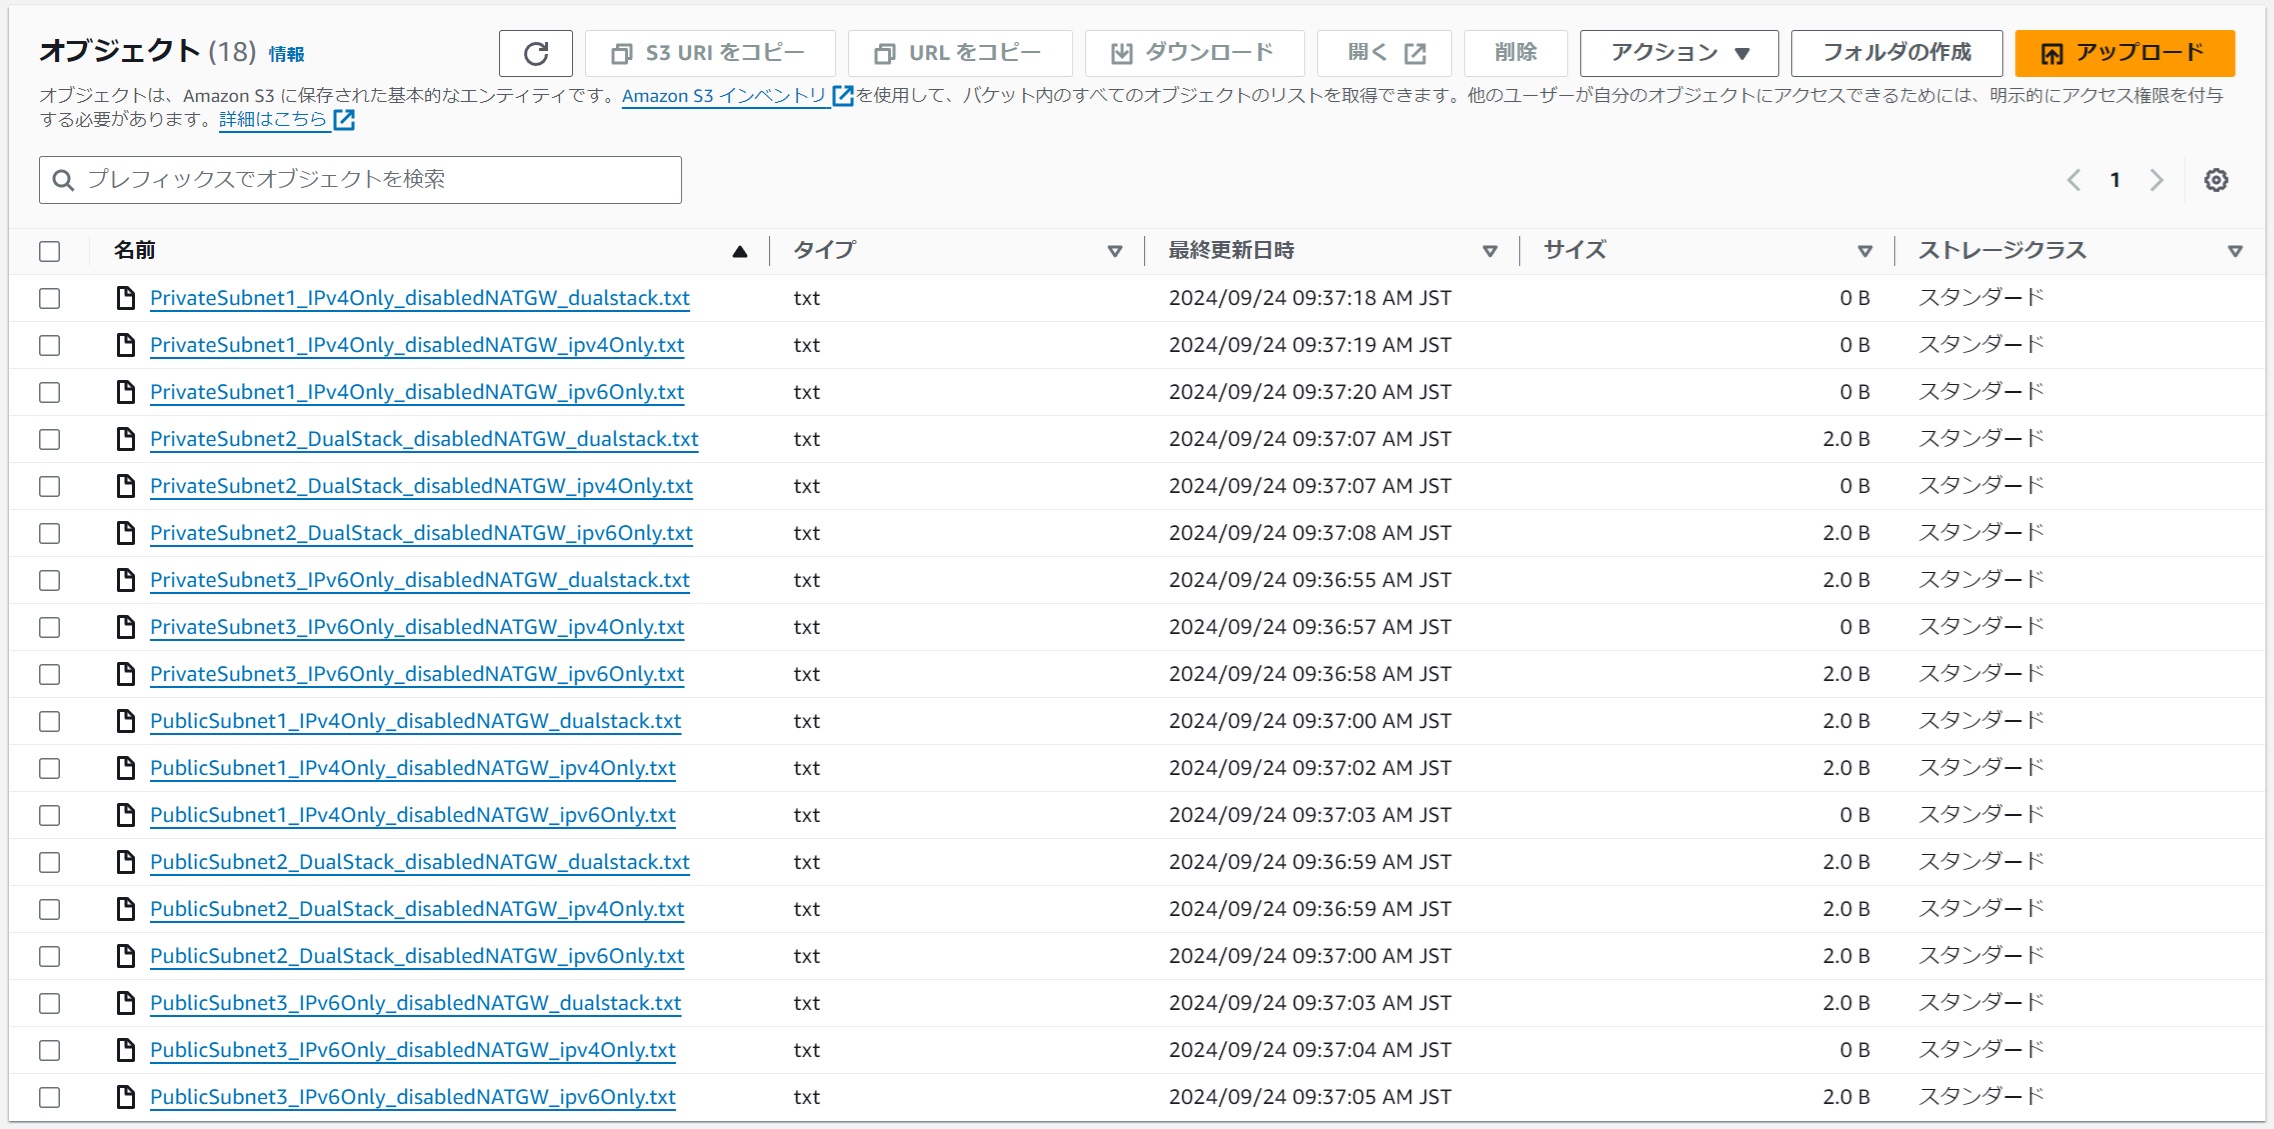The image size is (2274, 1129).
Task: Click the ストレージクラス column sort arrow
Action: (2234, 251)
